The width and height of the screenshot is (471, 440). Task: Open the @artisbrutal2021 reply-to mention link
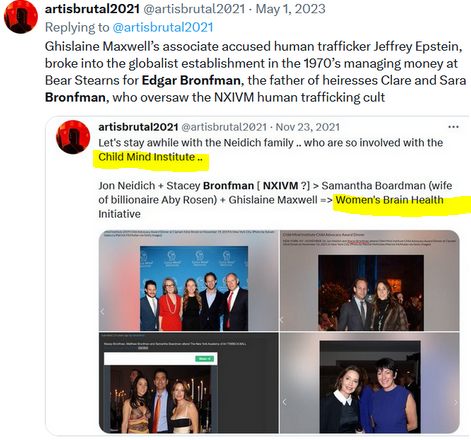163,27
